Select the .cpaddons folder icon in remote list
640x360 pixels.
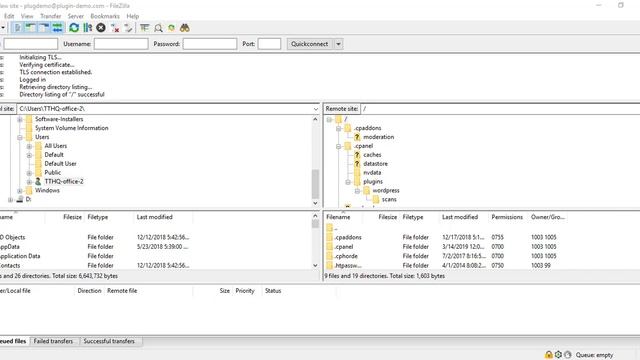point(330,237)
